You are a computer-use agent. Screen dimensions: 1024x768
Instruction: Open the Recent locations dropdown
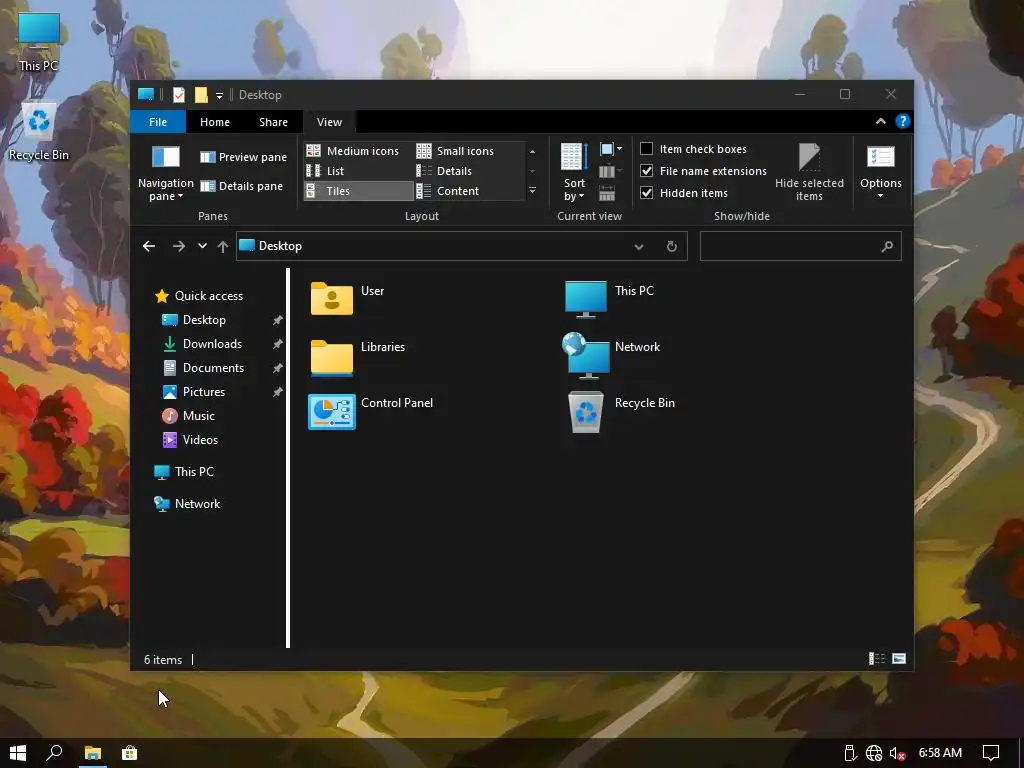[x=202, y=246]
